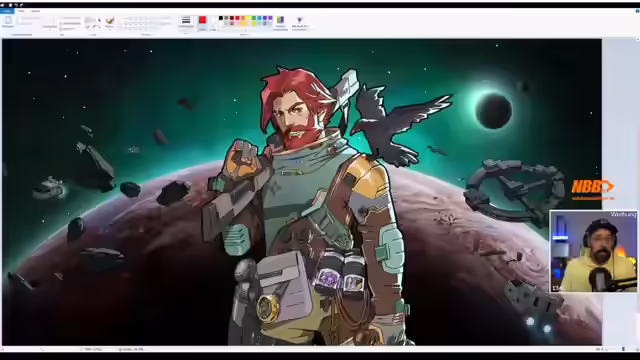
Task: Switch to the third ribbon tab
Action: click(x=36, y=11)
